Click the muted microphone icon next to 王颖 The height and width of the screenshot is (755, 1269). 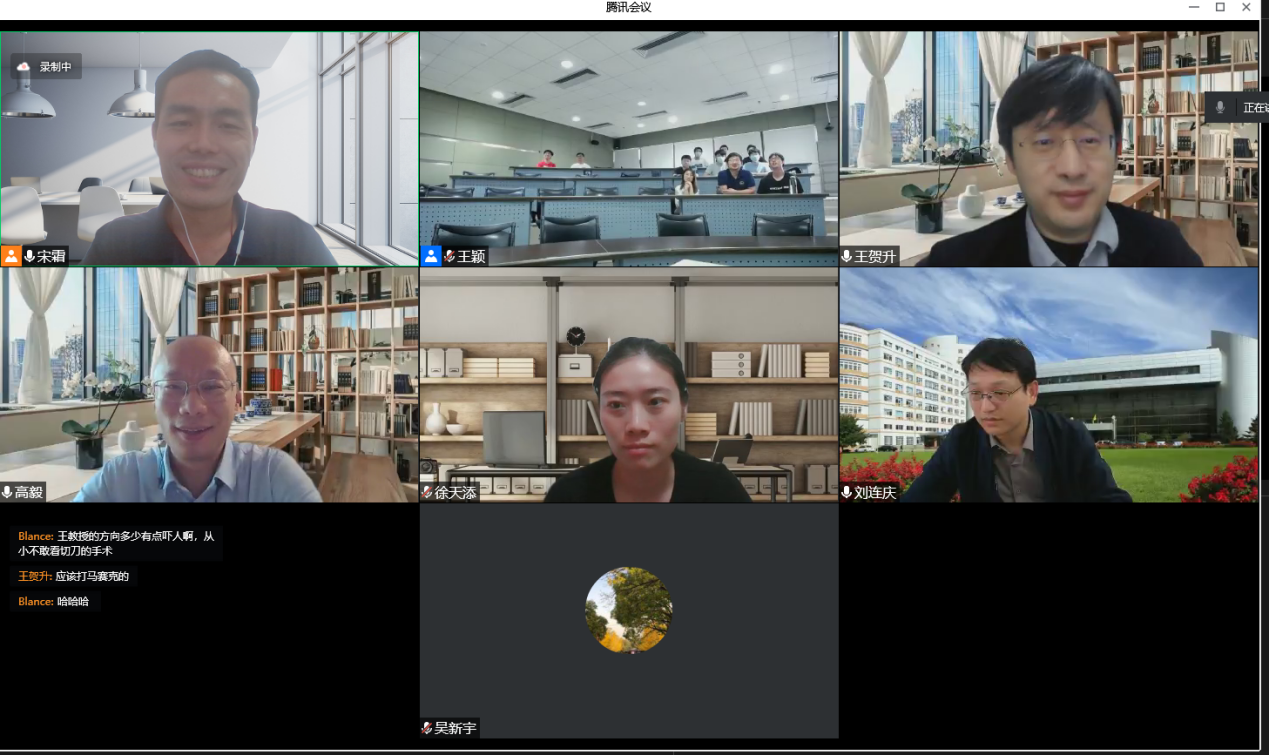(x=450, y=256)
